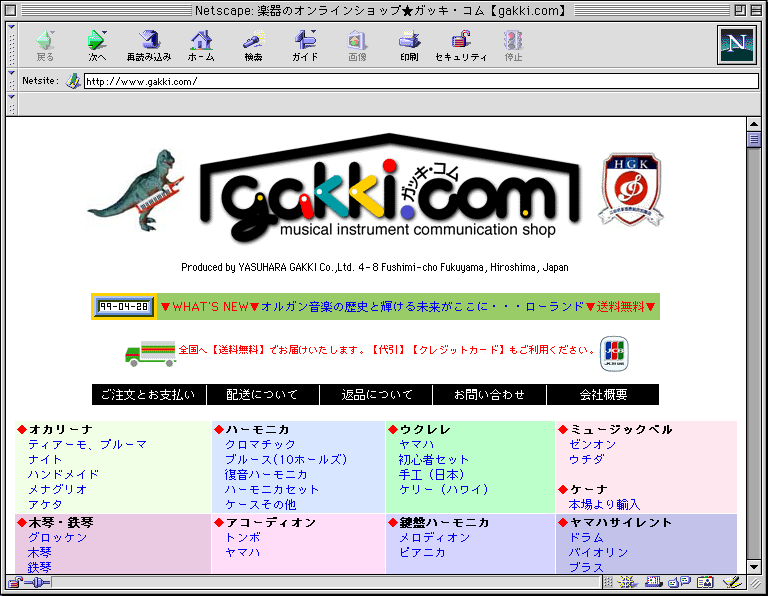Open ナイト ocarina link
768x596 pixels.
pyautogui.click(x=45, y=459)
